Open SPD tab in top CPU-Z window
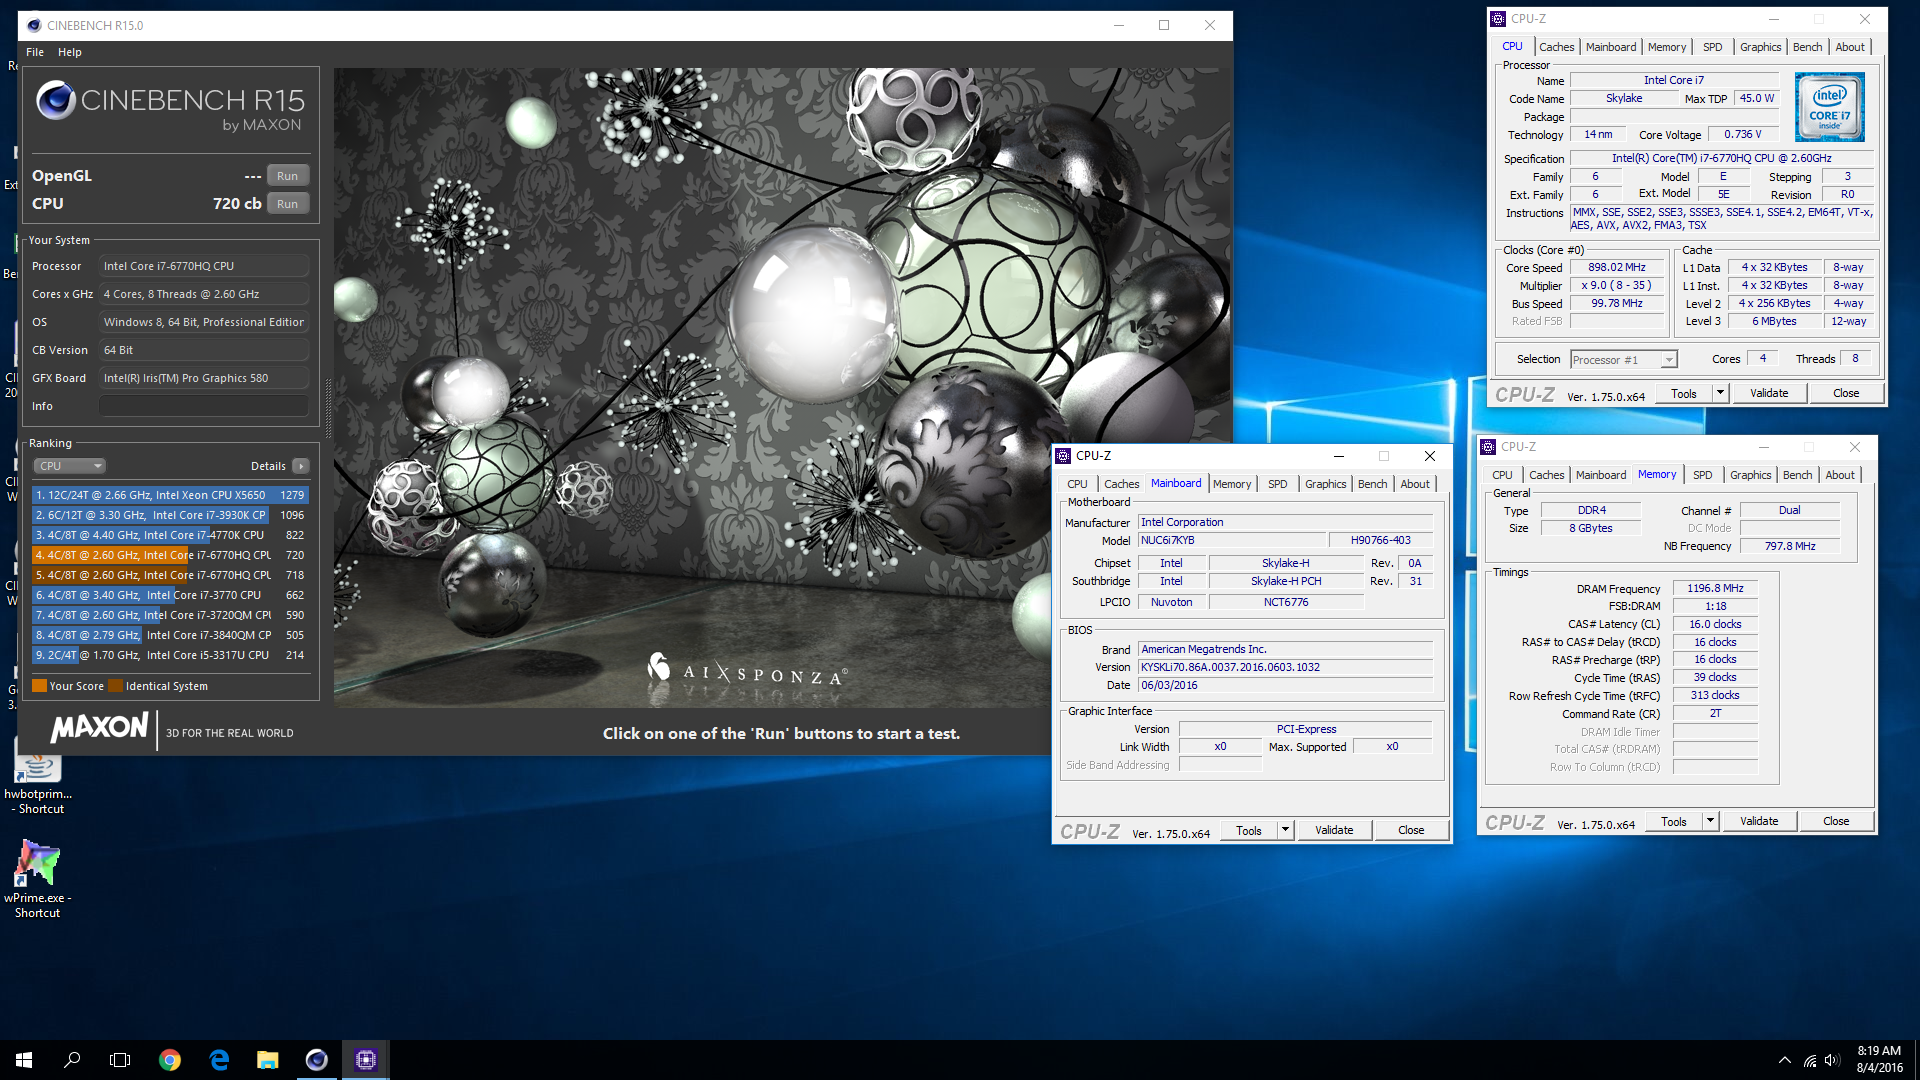Viewport: 1920px width, 1080px height. pyautogui.click(x=1712, y=47)
